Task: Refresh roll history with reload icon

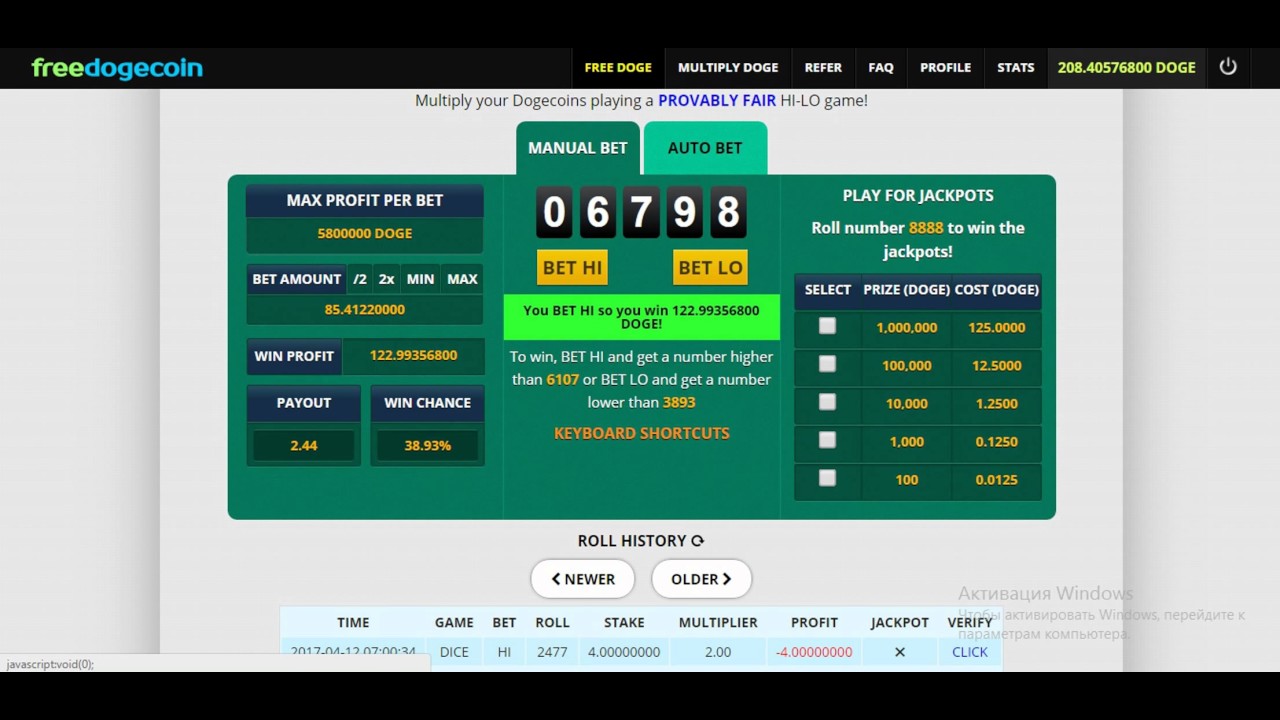Action: click(698, 541)
